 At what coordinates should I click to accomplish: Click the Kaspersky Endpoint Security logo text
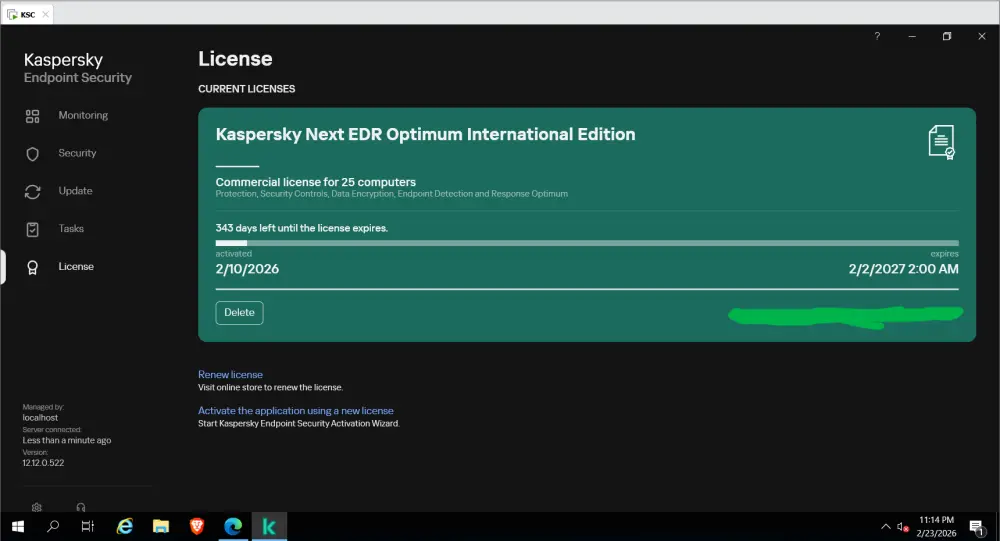(78, 68)
